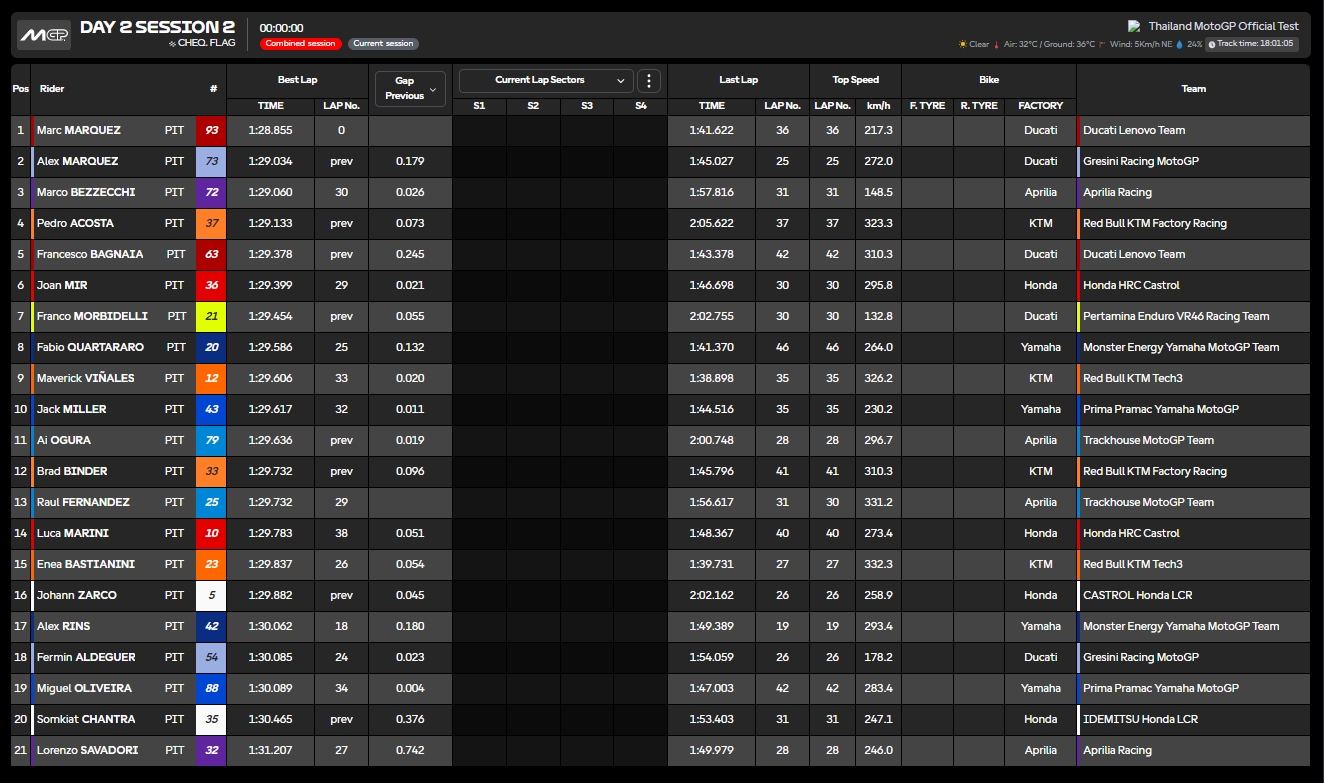
Task: Open the Current Lap Sectors dropdown
Action: coord(545,80)
